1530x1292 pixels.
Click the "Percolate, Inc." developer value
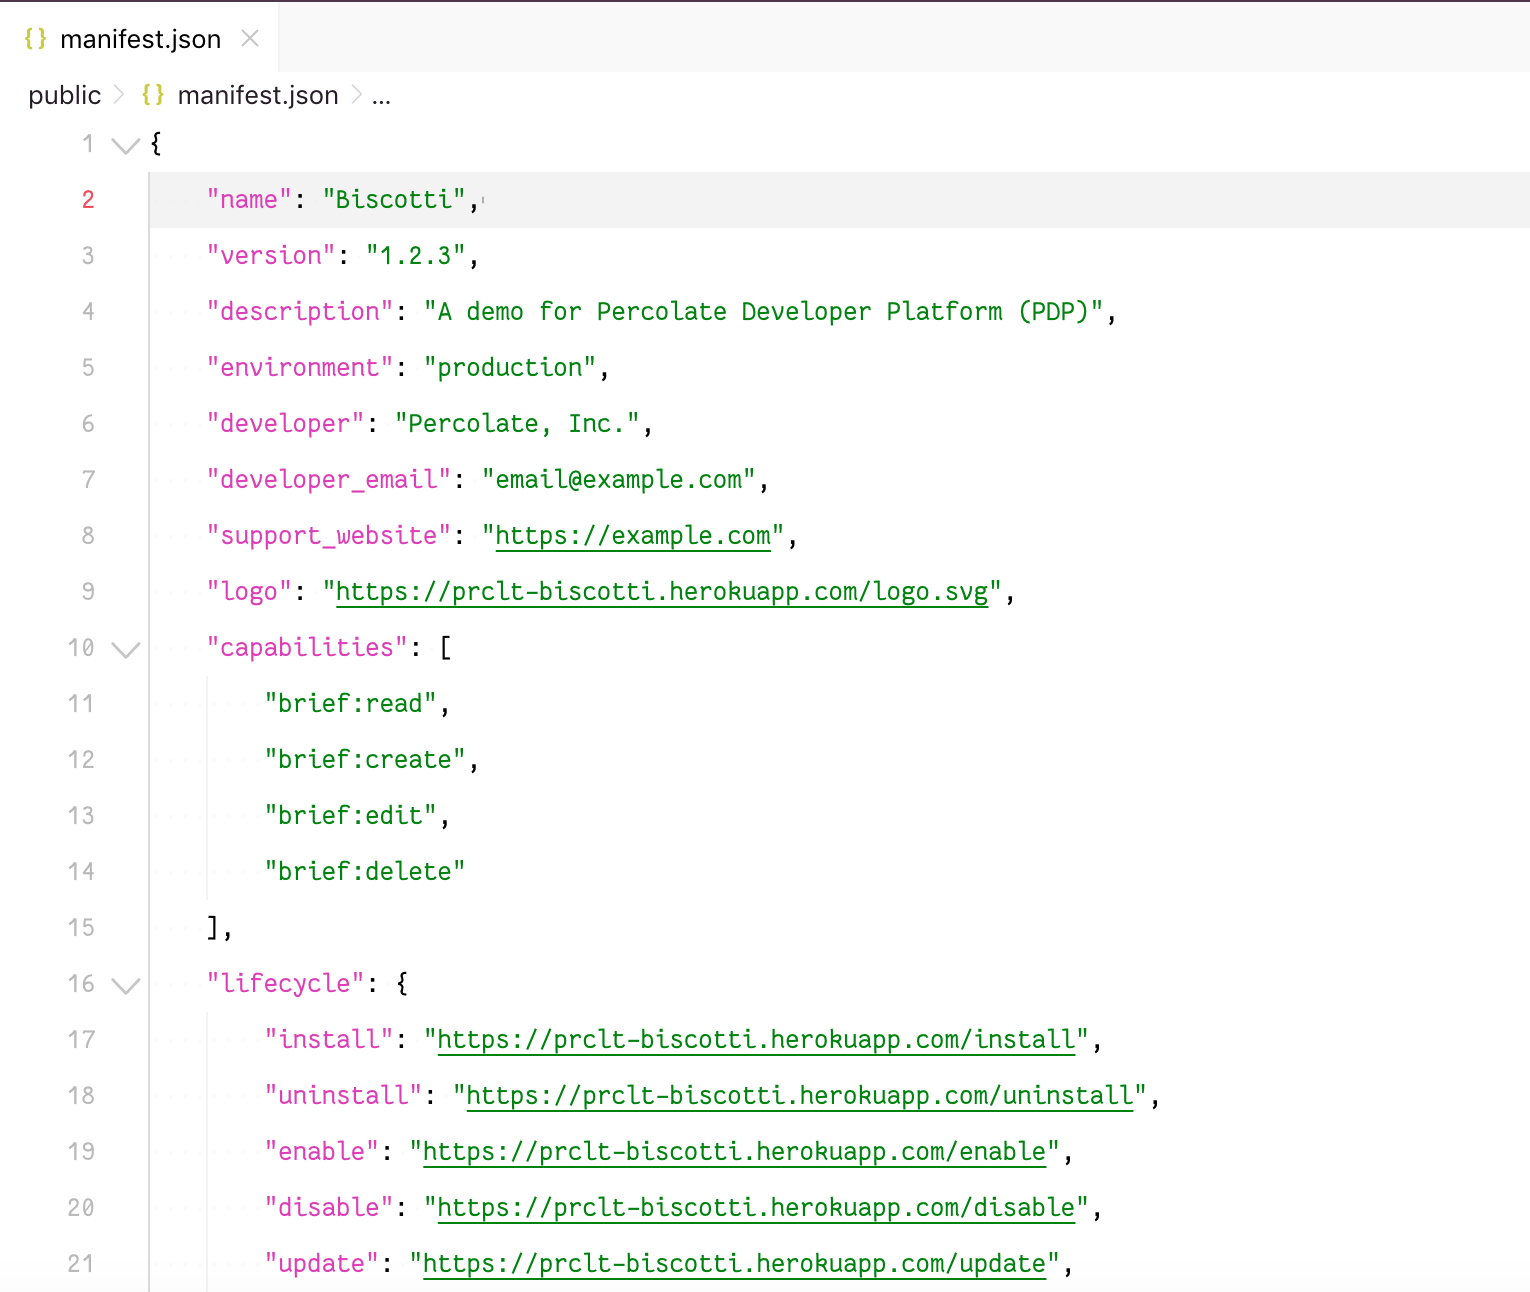pos(517,424)
